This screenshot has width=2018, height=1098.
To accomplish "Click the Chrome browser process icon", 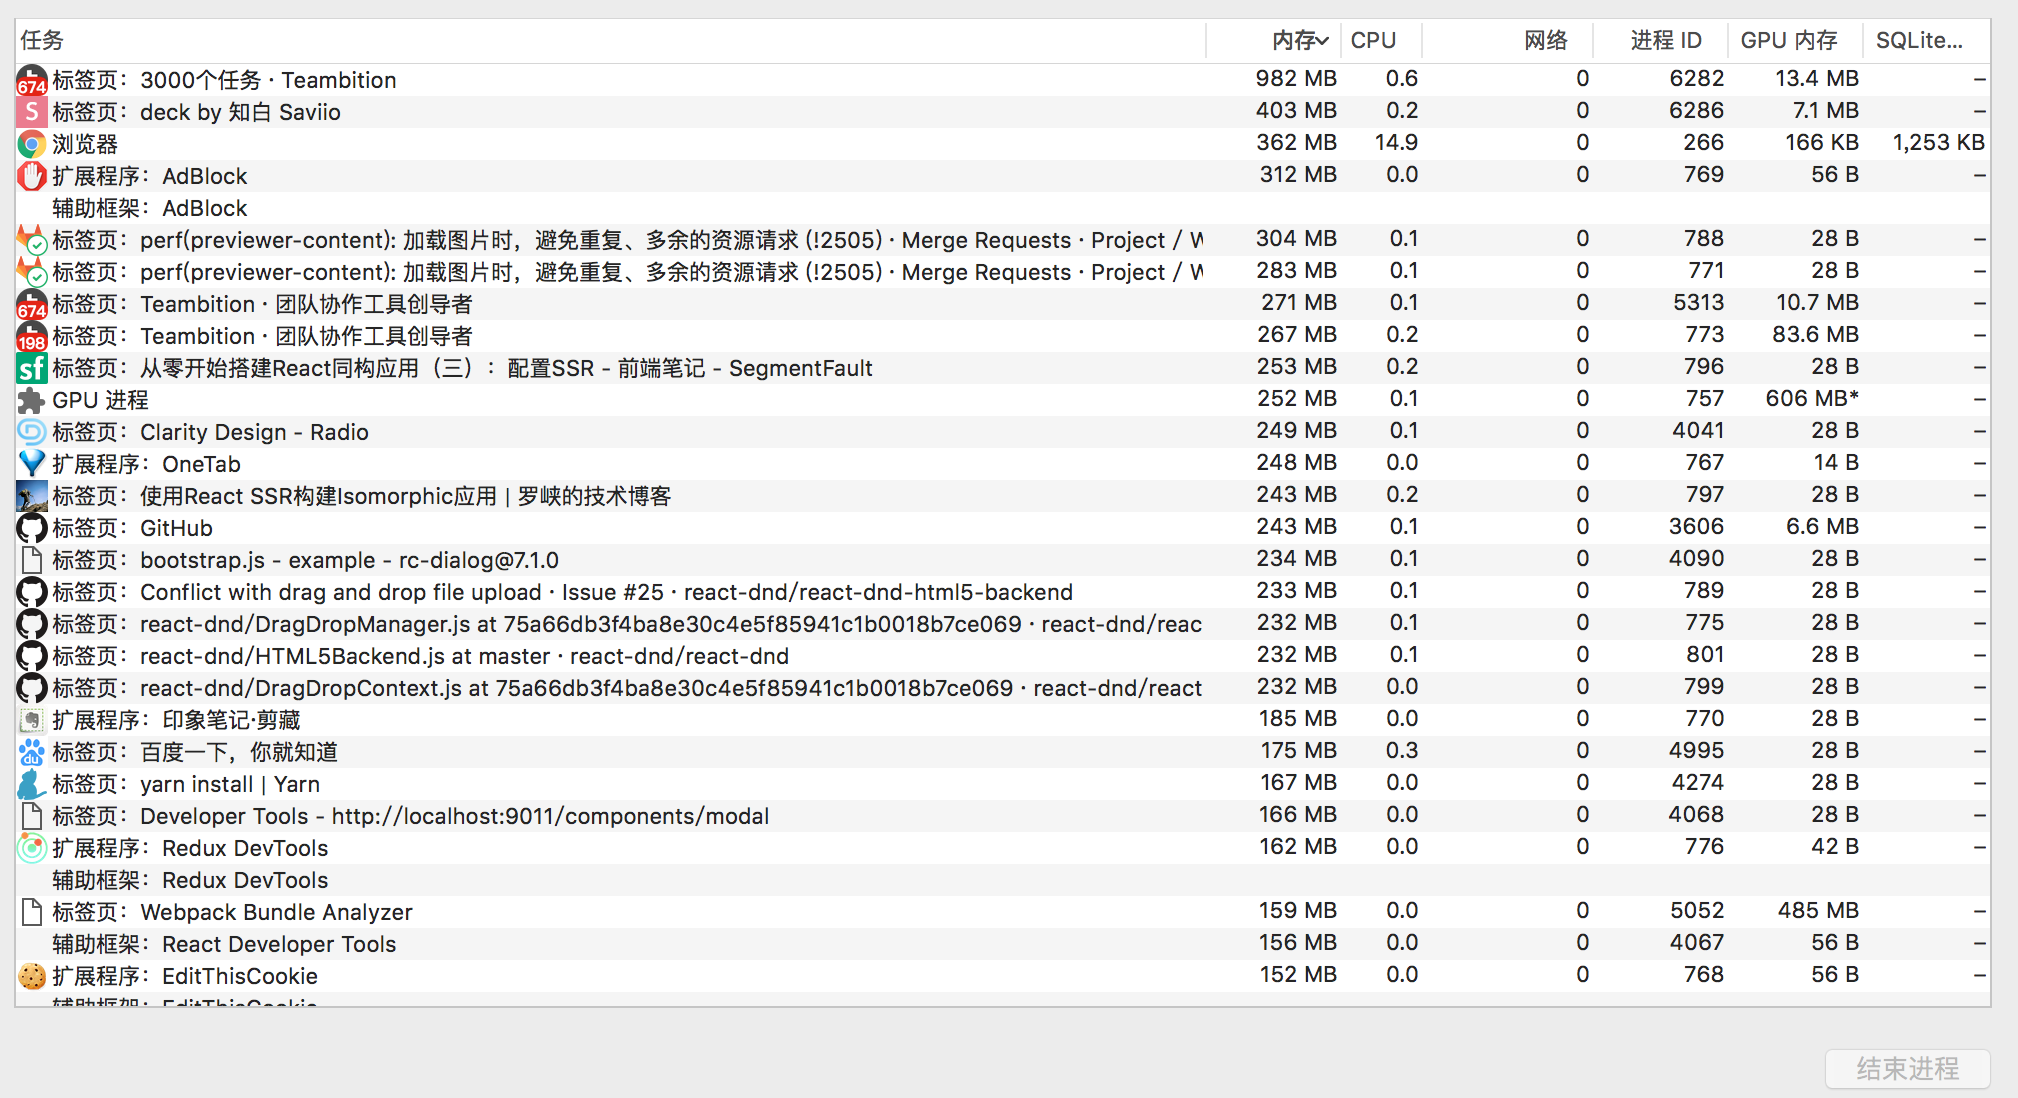I will pos(32,144).
